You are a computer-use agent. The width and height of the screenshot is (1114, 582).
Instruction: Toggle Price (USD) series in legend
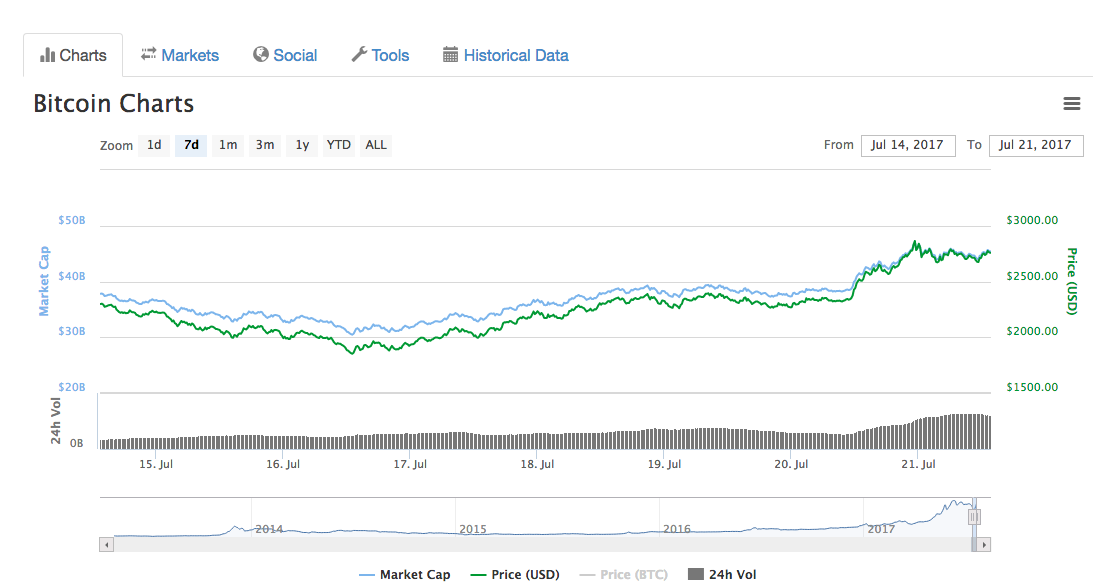click(x=515, y=574)
